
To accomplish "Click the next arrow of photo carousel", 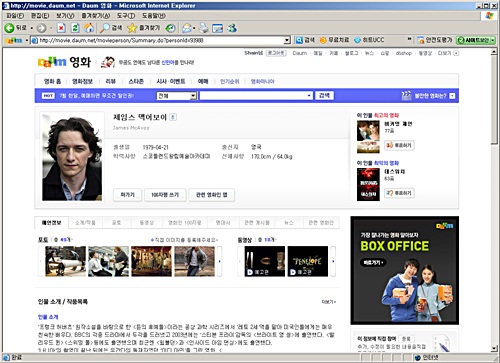I will [x=220, y=261].
